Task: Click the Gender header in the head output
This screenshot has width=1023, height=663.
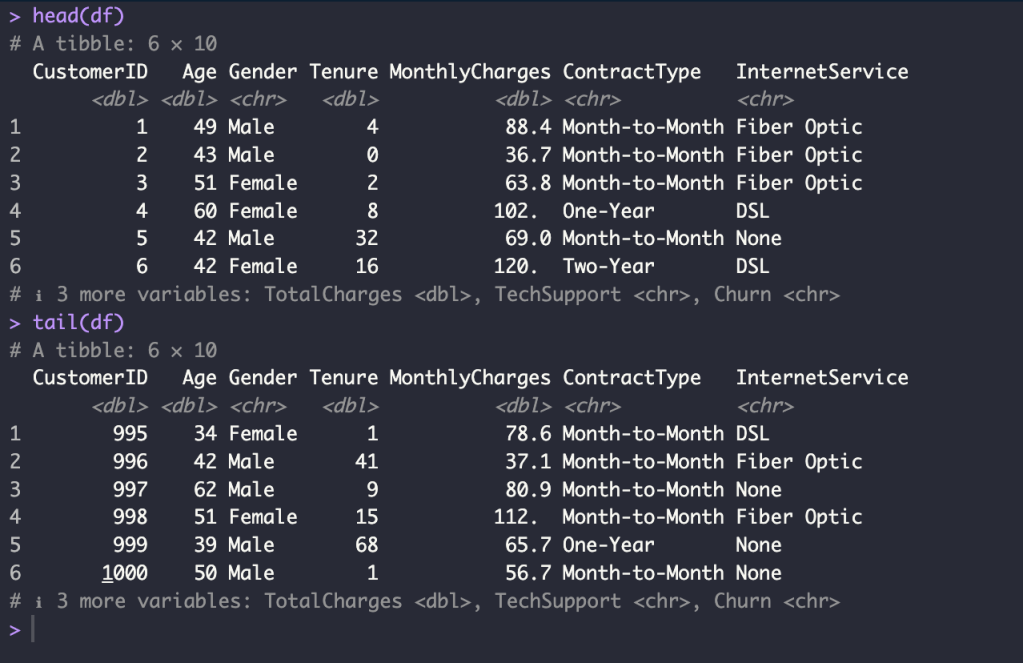Action: point(262,72)
